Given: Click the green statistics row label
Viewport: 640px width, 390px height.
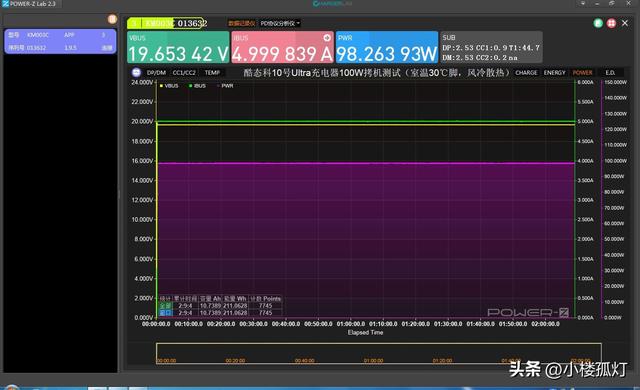Looking at the screenshot, I should [165, 306].
